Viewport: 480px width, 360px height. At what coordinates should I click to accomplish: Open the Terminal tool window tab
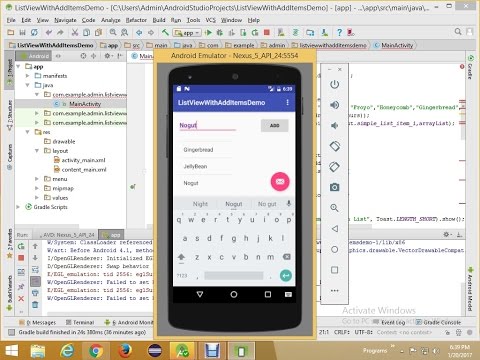80,322
